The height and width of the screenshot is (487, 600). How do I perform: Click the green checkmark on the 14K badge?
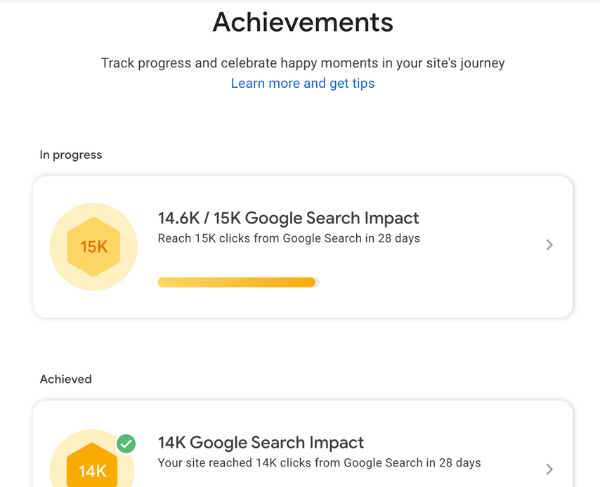coord(126,443)
